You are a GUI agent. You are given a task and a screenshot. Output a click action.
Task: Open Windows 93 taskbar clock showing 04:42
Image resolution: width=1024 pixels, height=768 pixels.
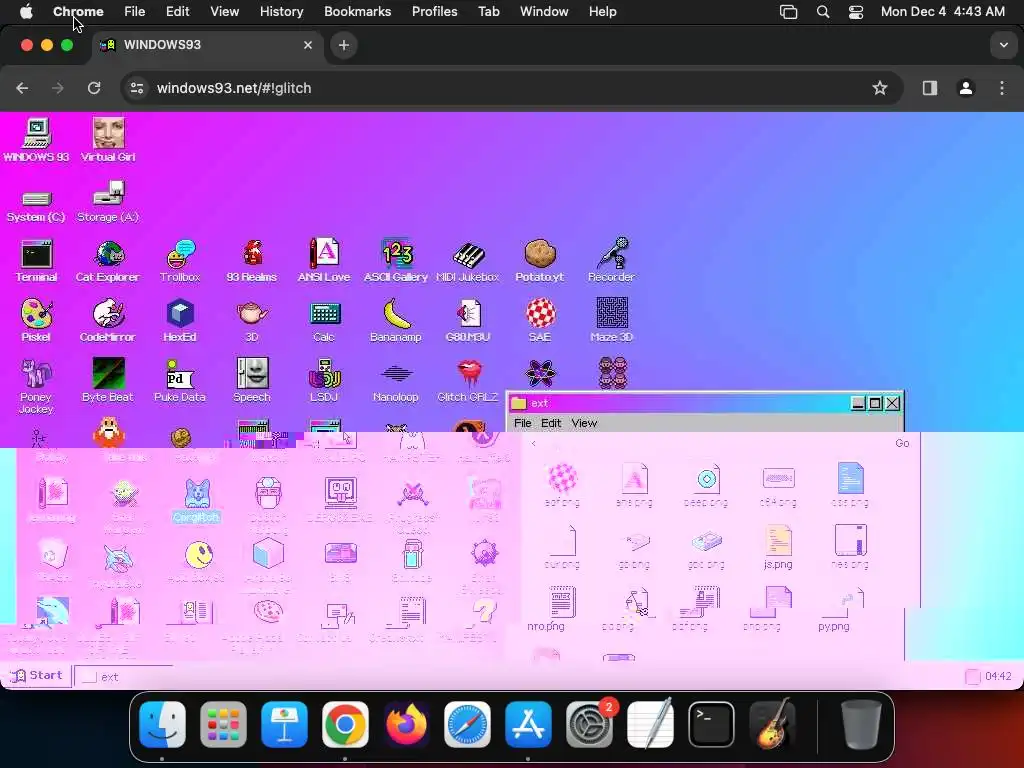point(997,677)
